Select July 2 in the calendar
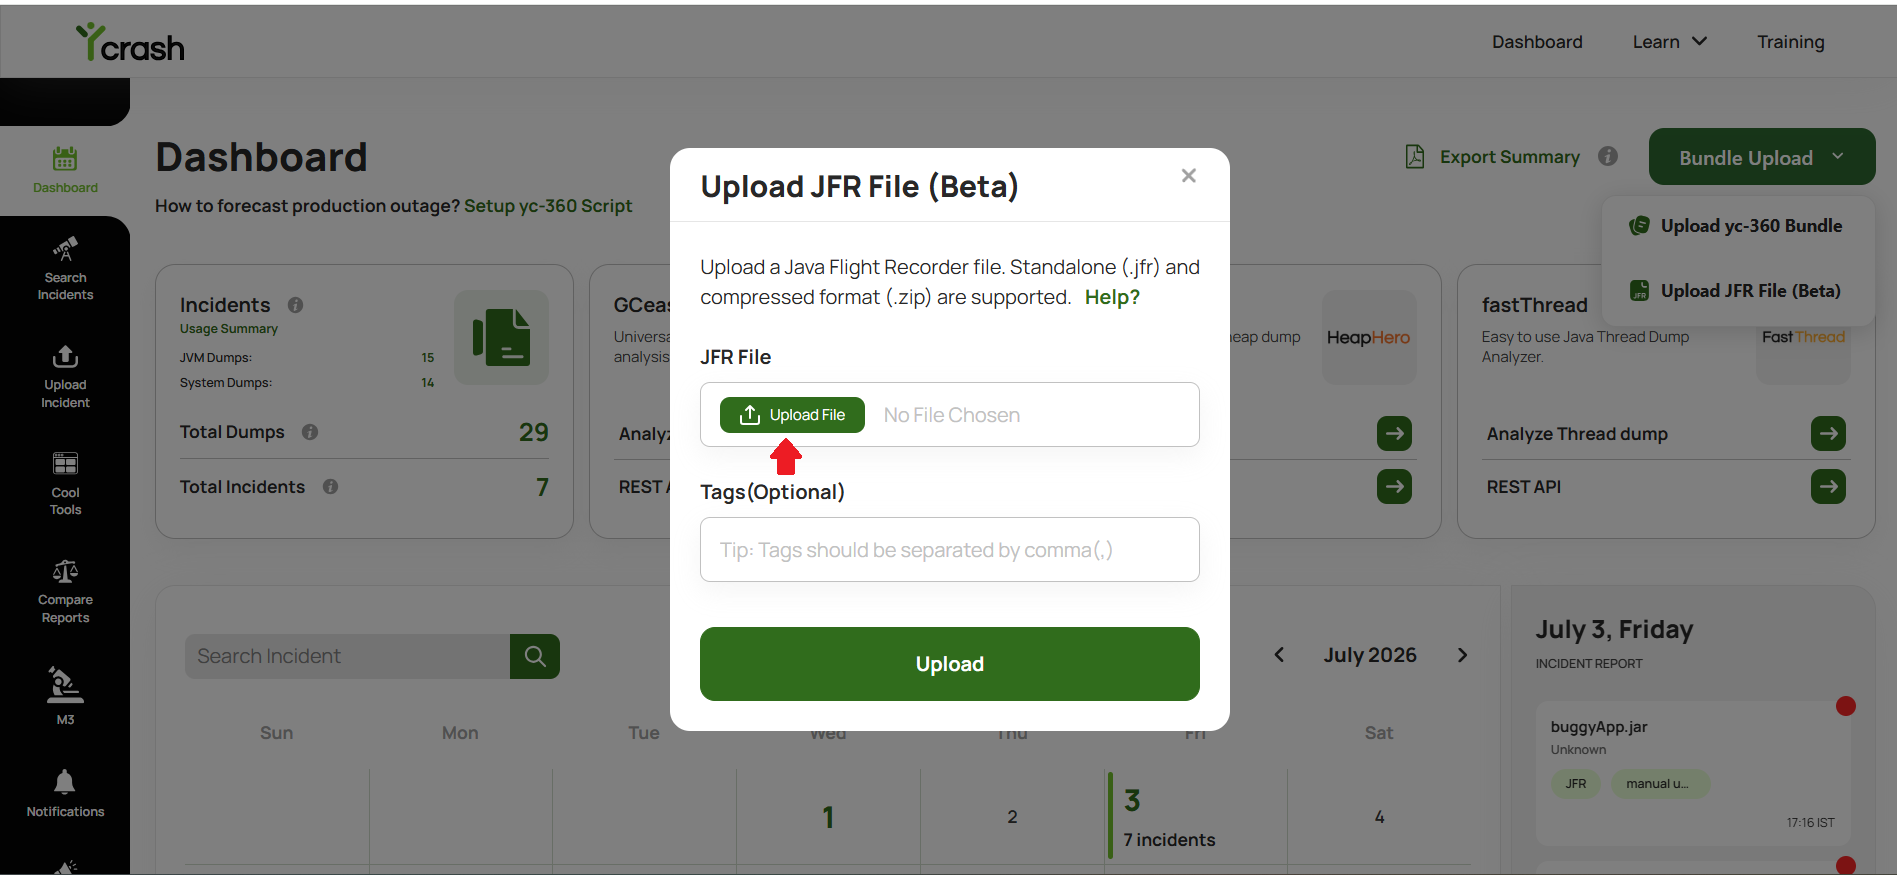 (1012, 817)
